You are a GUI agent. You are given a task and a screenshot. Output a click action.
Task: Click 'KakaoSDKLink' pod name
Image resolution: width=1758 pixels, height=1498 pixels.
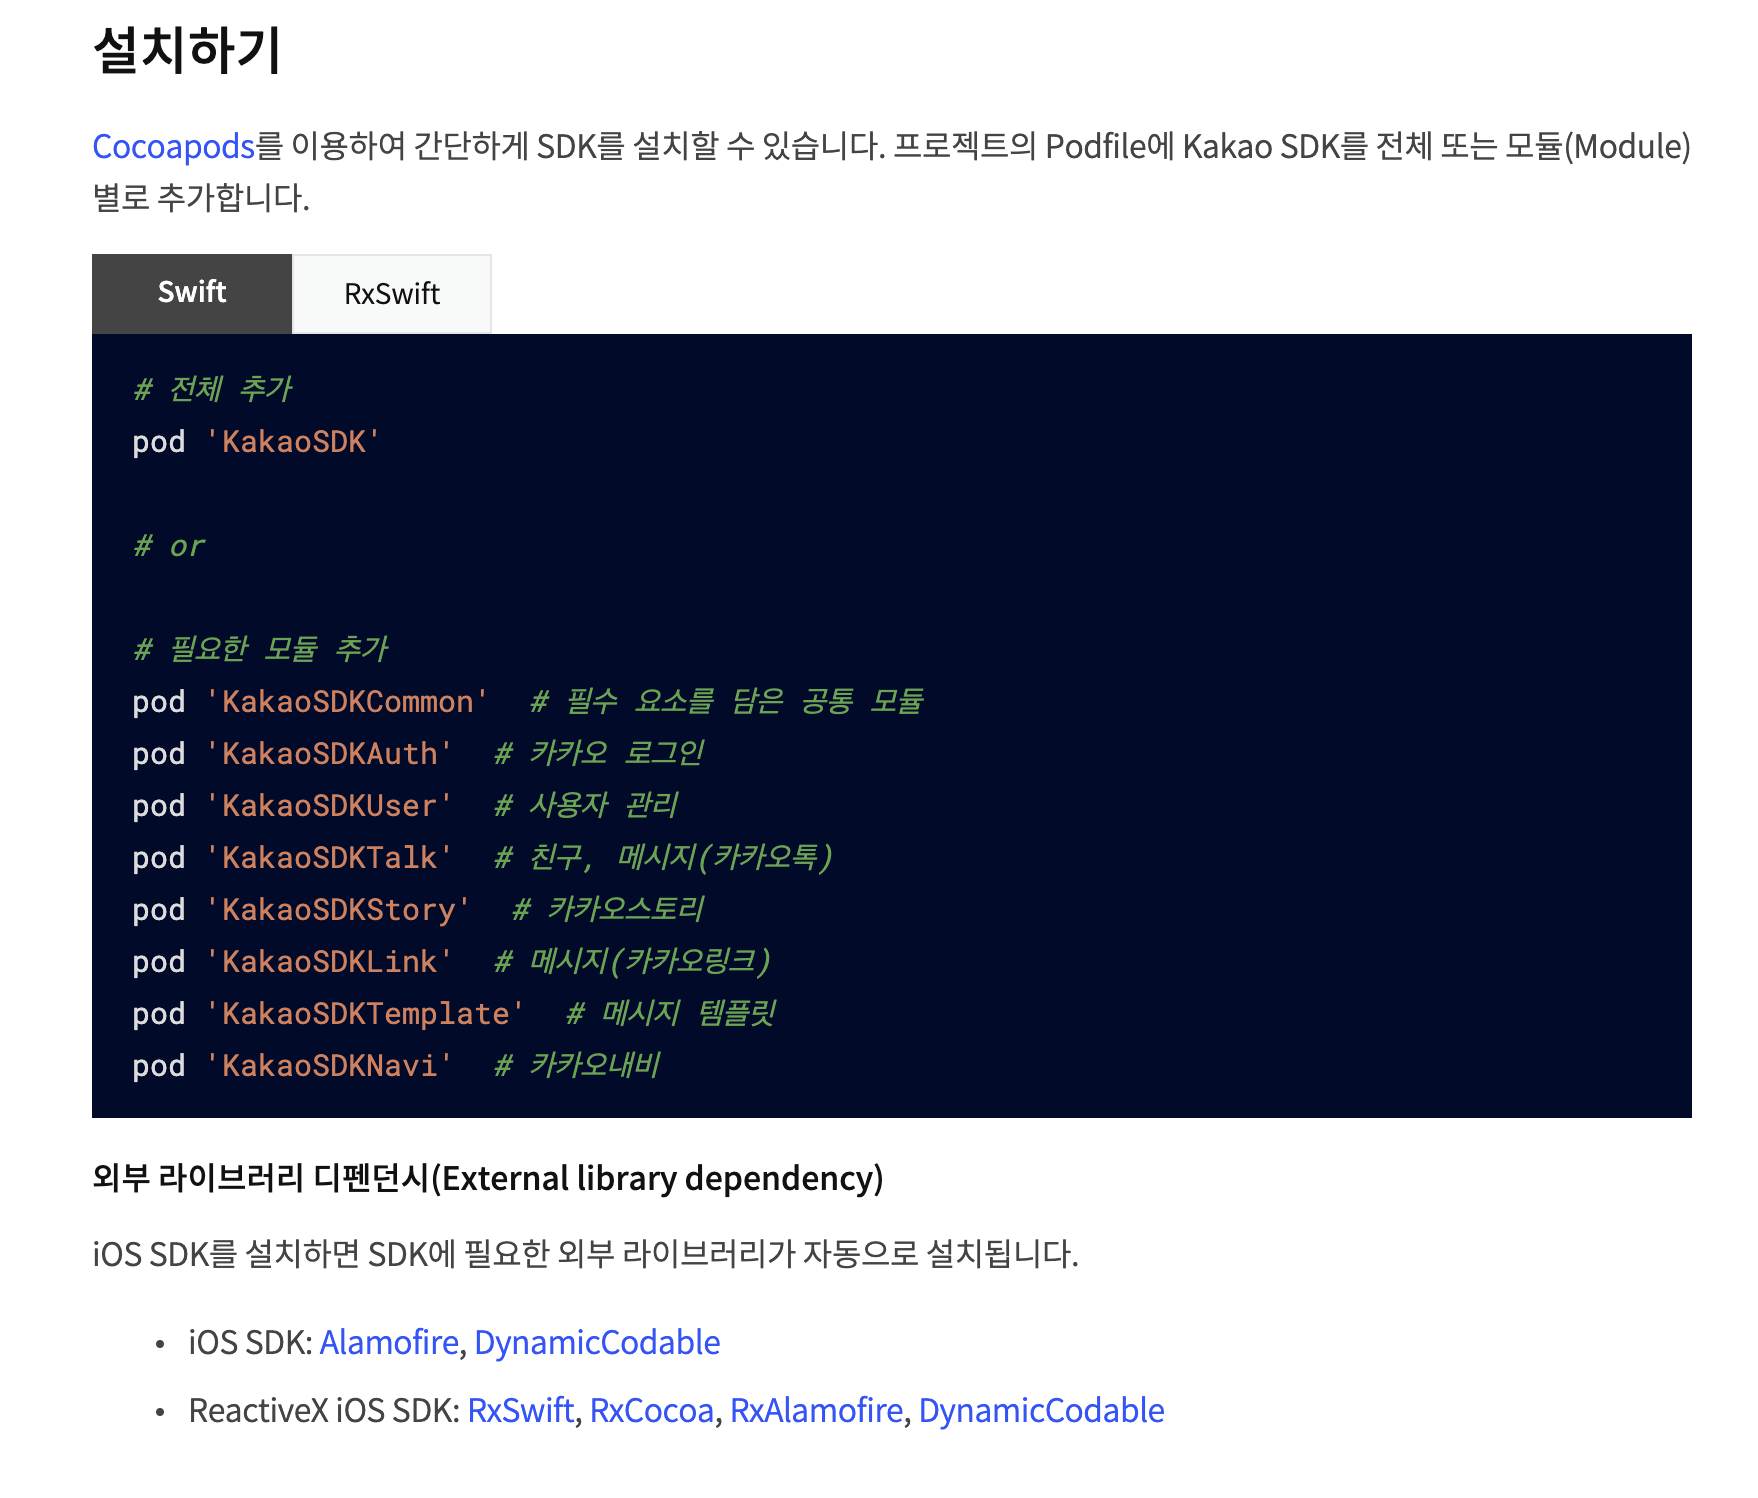(x=329, y=962)
